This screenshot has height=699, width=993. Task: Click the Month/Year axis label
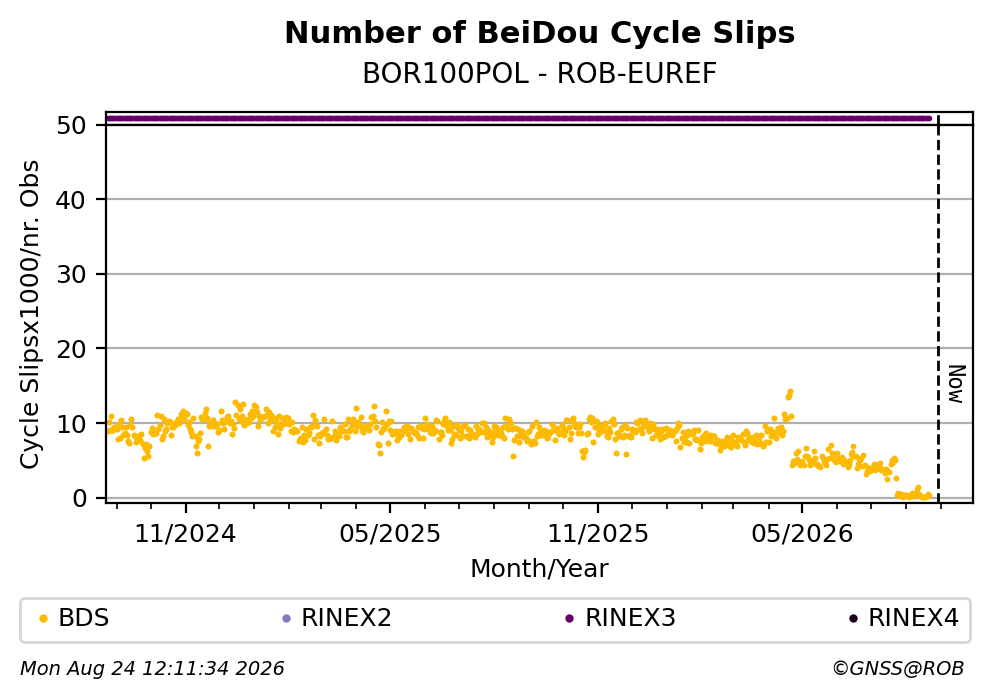click(x=539, y=569)
